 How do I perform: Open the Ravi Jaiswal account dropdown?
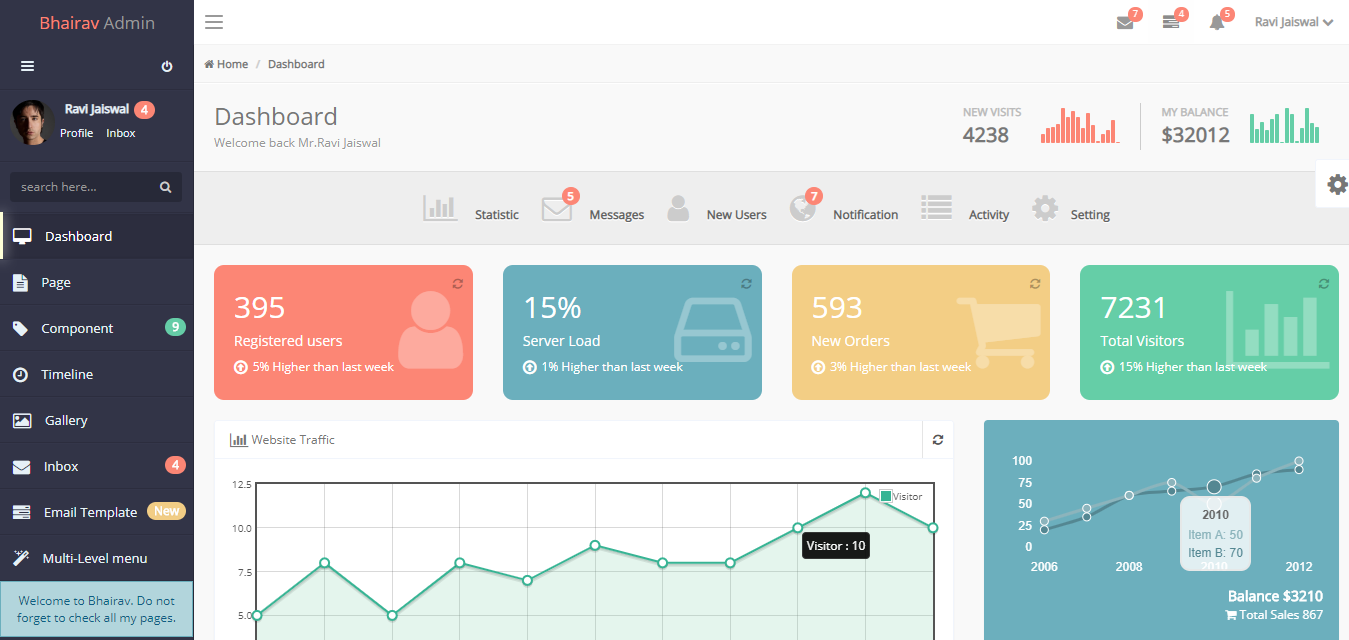pos(1292,21)
